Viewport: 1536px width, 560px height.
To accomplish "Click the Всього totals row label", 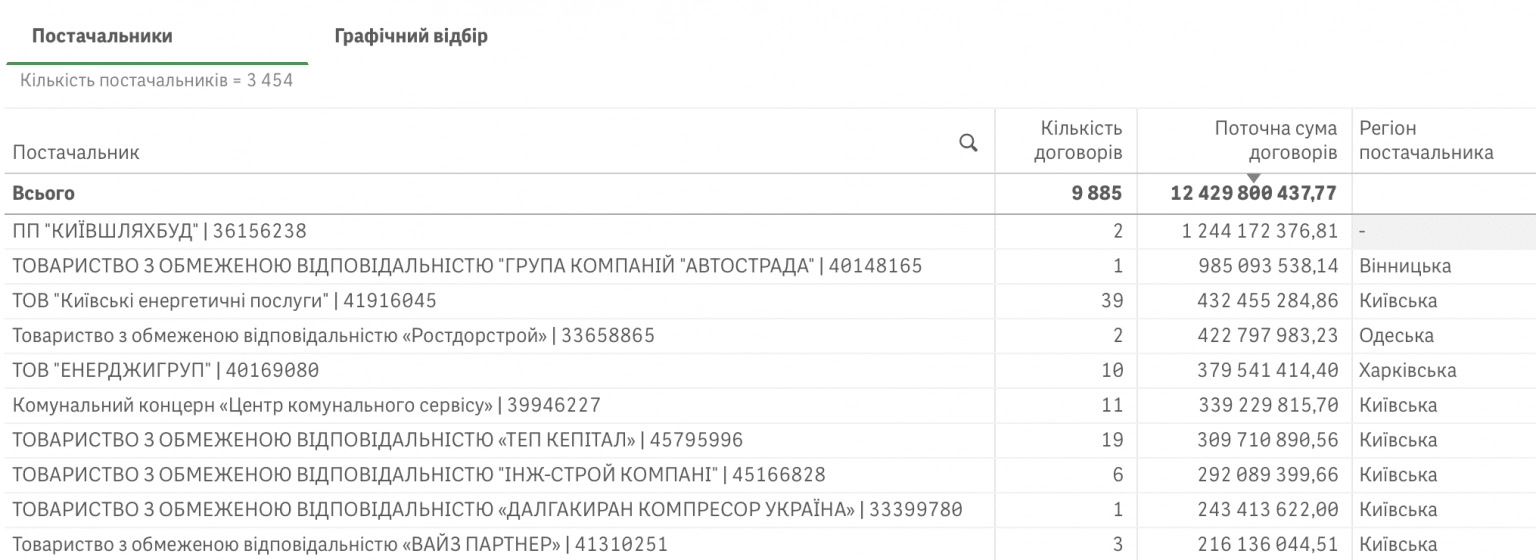I will 43,193.
